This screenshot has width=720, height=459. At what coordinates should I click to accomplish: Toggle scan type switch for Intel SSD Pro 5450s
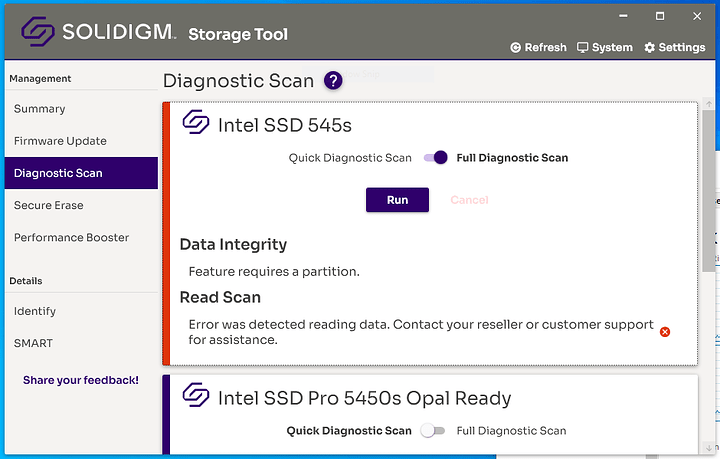tap(433, 431)
